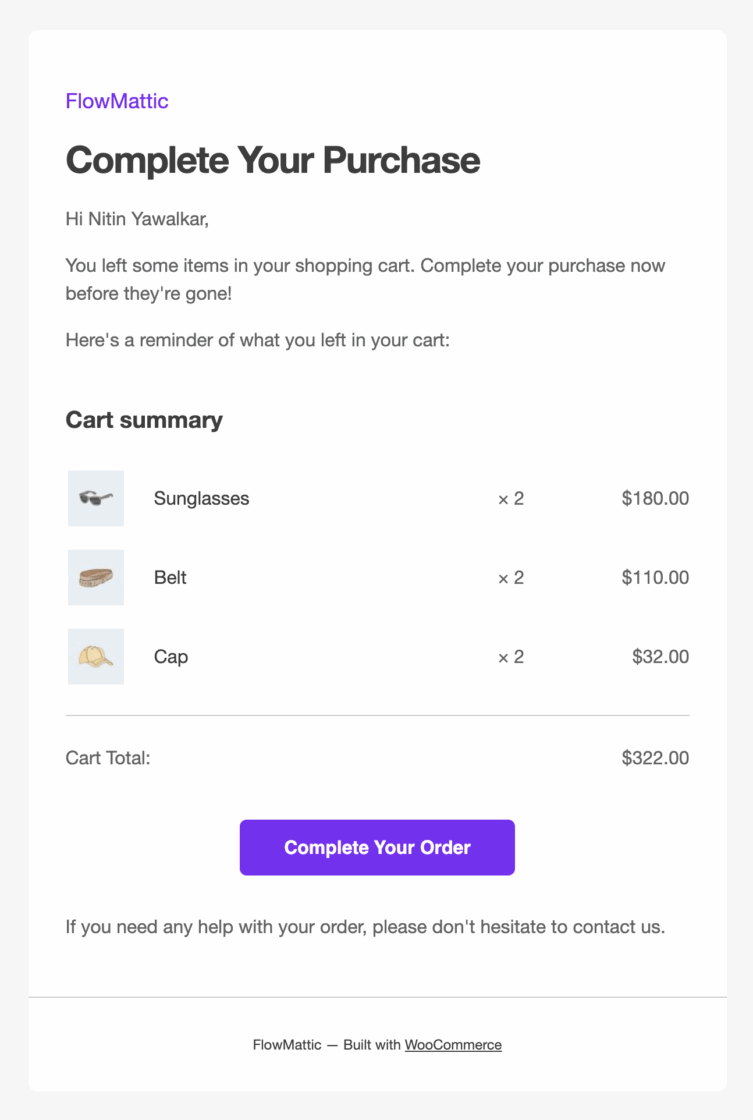Click the $322.00 cart total amount
Image resolution: width=753 pixels, height=1120 pixels.
click(x=655, y=758)
